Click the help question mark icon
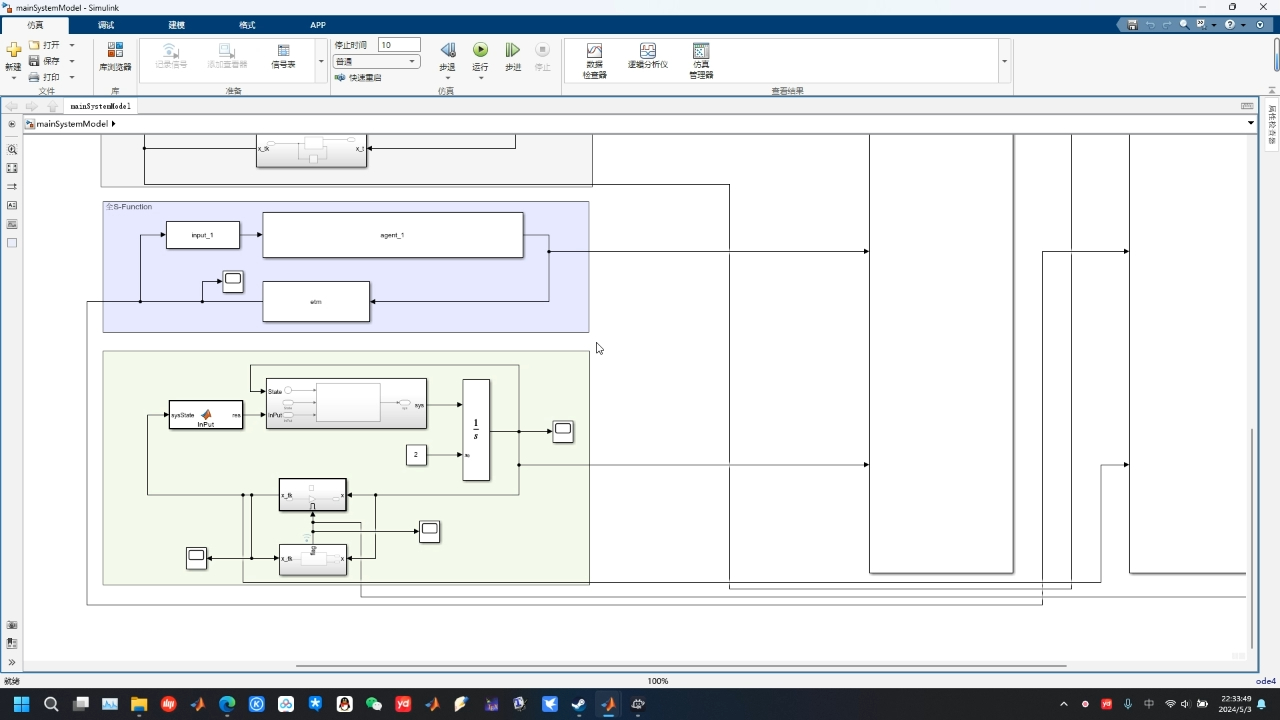 click(1230, 24)
